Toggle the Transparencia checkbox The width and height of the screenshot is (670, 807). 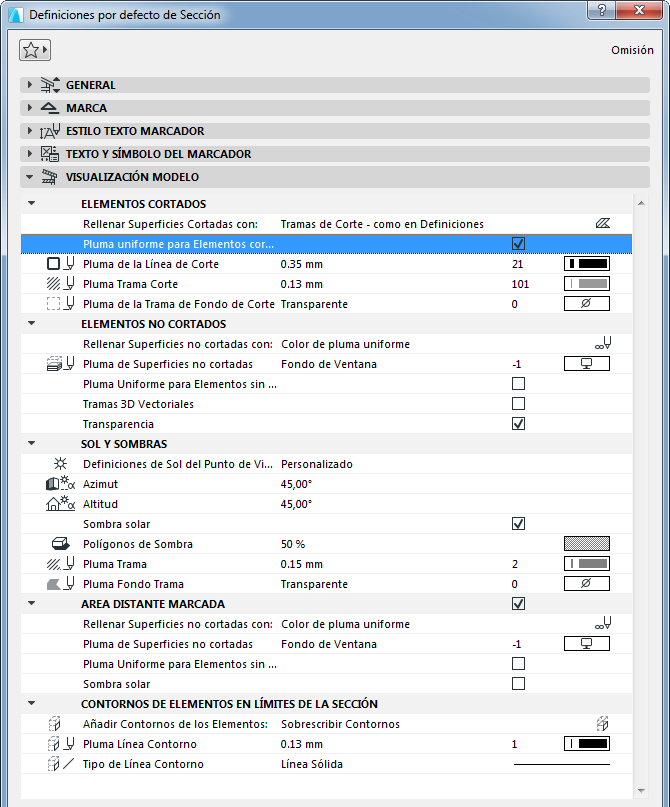pyautogui.click(x=518, y=424)
